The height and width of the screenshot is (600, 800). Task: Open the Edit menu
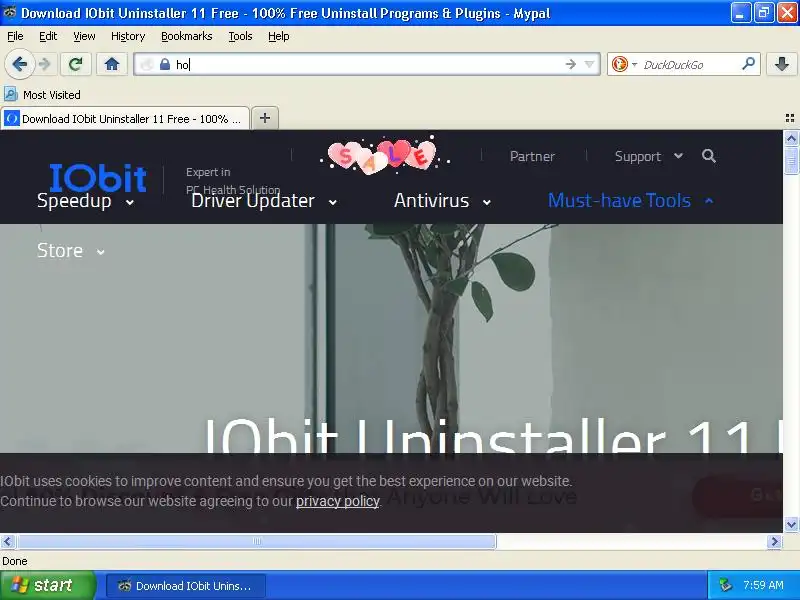tap(48, 36)
